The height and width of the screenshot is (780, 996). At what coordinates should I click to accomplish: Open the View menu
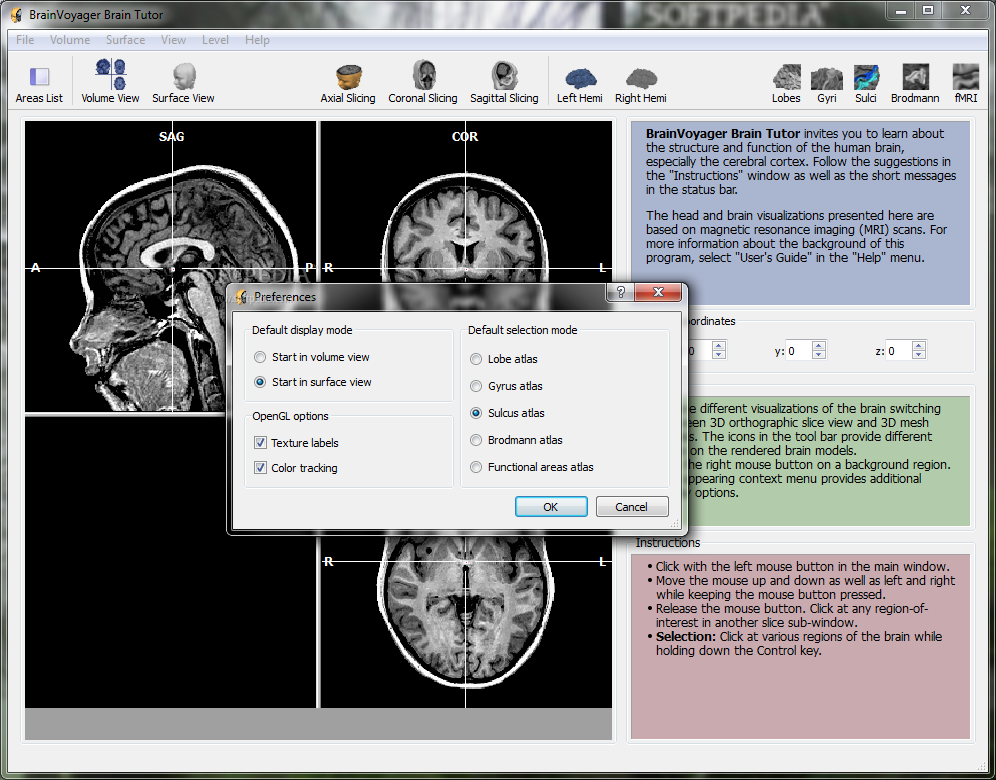point(173,40)
